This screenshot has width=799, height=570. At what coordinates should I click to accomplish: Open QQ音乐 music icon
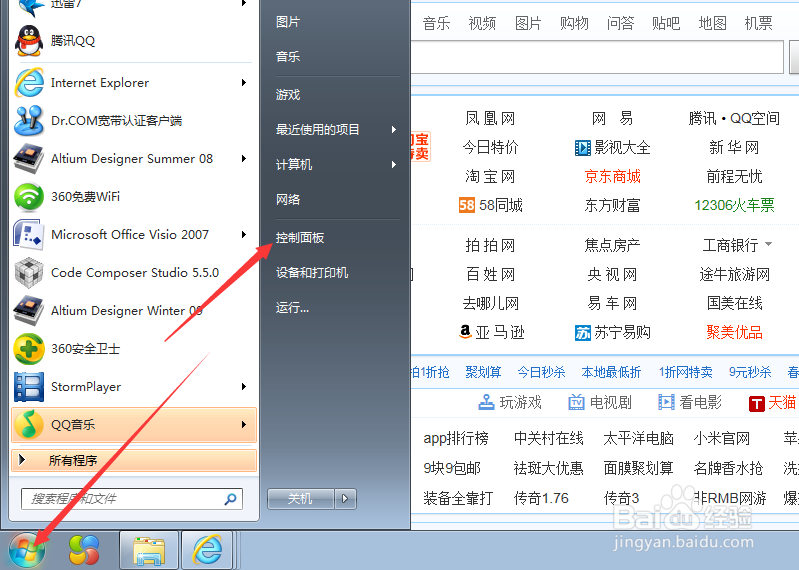(x=29, y=425)
